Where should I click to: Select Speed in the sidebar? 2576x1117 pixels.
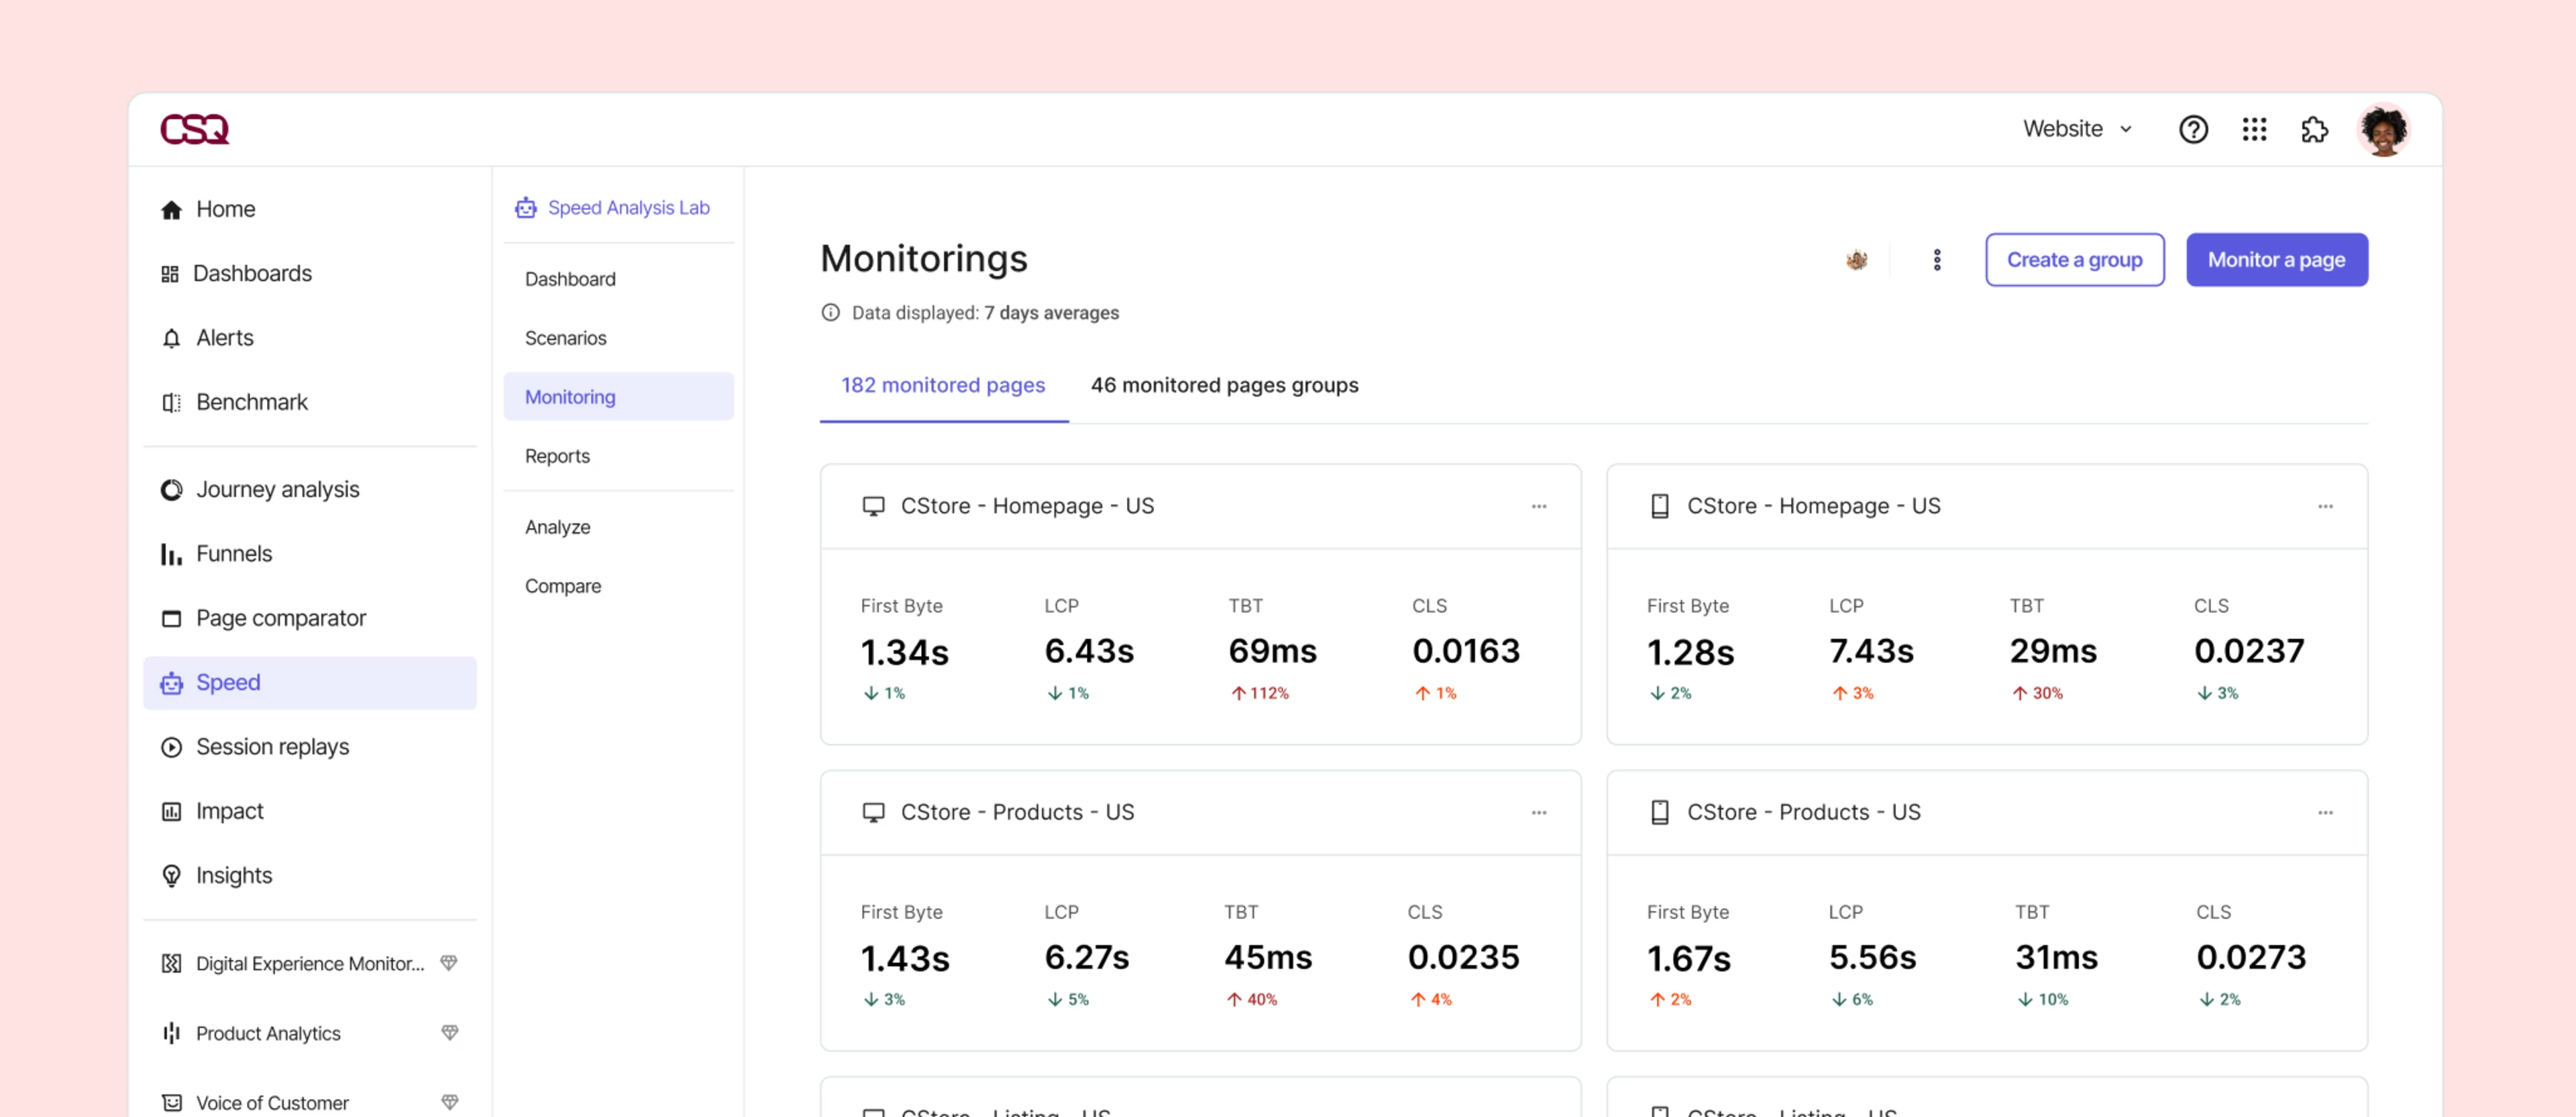(x=310, y=682)
